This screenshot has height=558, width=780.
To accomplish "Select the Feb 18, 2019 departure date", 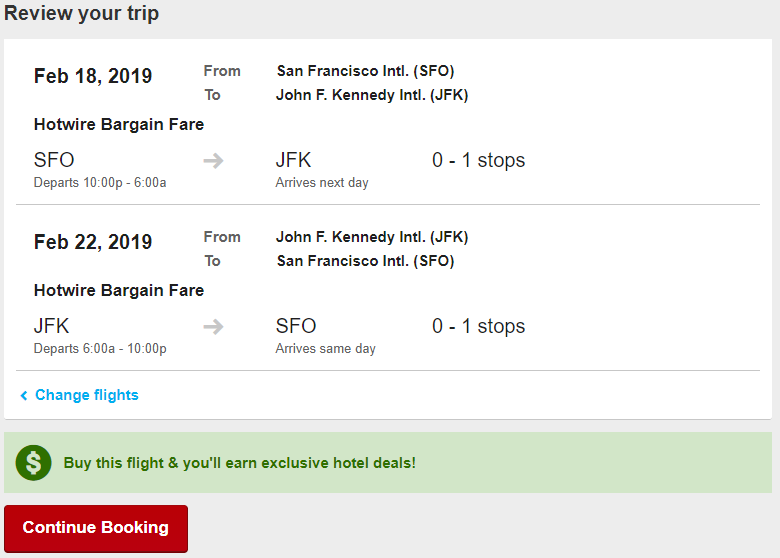I will coord(93,76).
